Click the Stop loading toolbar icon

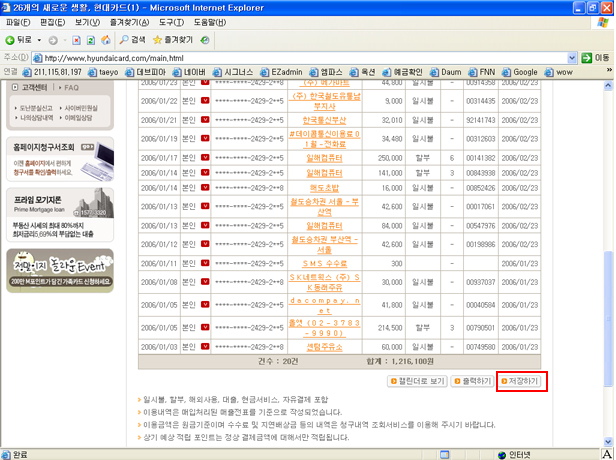click(76, 40)
